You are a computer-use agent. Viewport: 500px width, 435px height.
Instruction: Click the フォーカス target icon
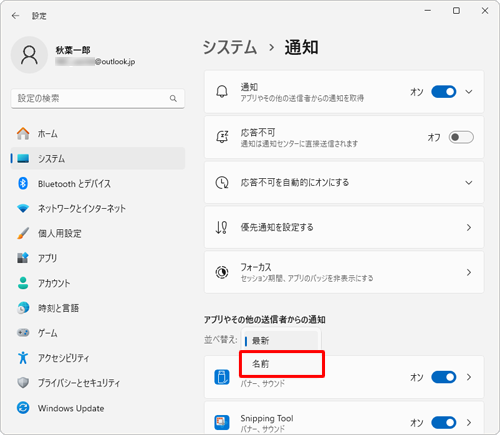[x=222, y=272]
